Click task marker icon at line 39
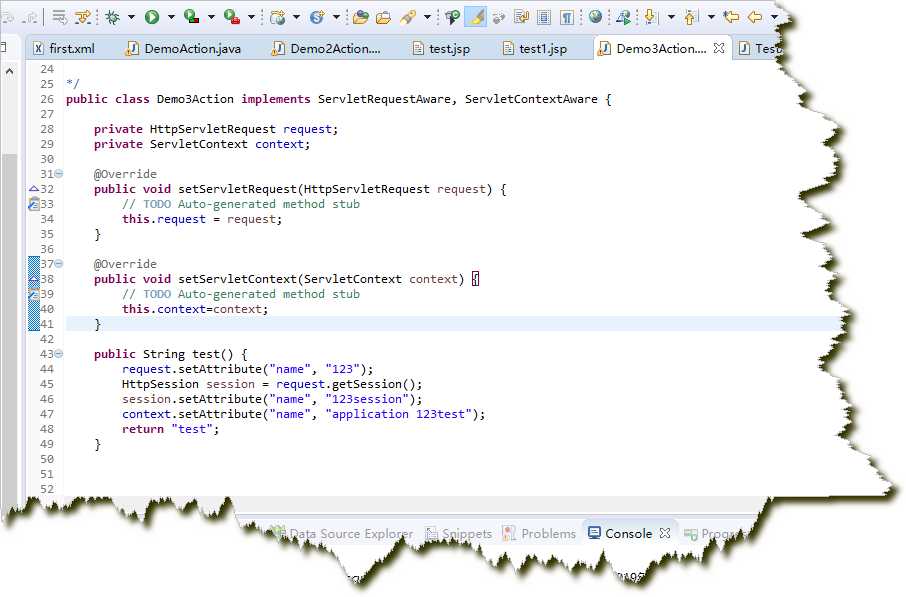This screenshot has height=597, width=906. [x=34, y=294]
